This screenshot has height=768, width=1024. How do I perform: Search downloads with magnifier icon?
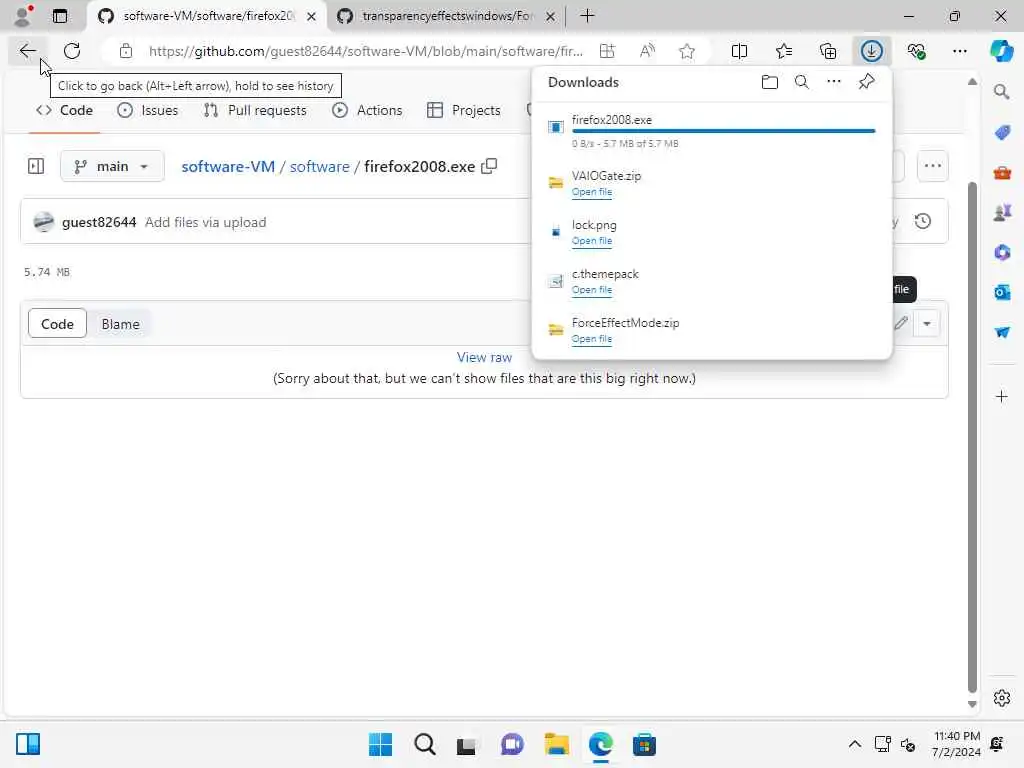tap(802, 82)
